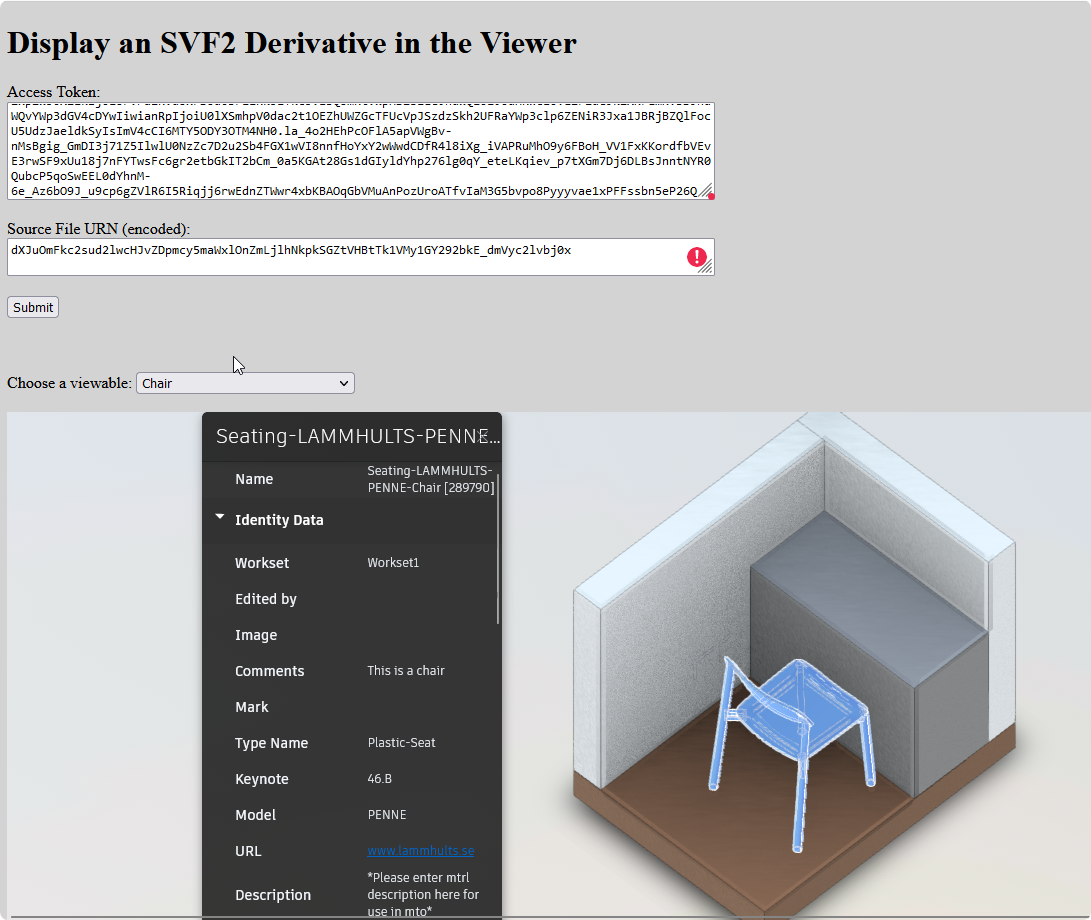Collapse the Identity Data section
This screenshot has height=920, width=1091.
point(220,518)
